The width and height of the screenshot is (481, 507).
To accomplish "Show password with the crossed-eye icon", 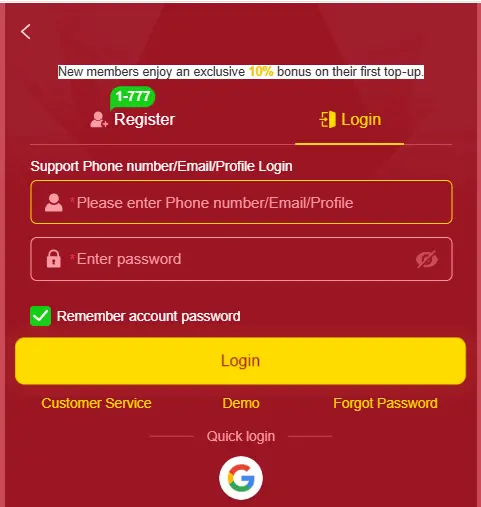I will [x=427, y=259].
